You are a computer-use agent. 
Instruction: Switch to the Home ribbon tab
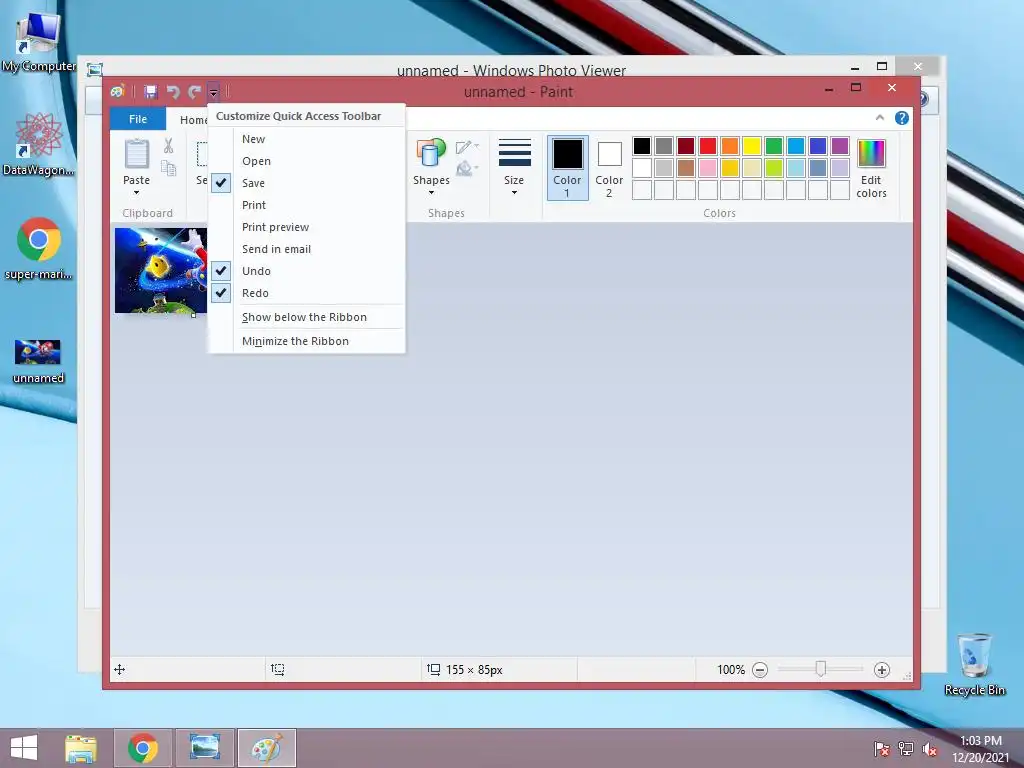click(193, 120)
